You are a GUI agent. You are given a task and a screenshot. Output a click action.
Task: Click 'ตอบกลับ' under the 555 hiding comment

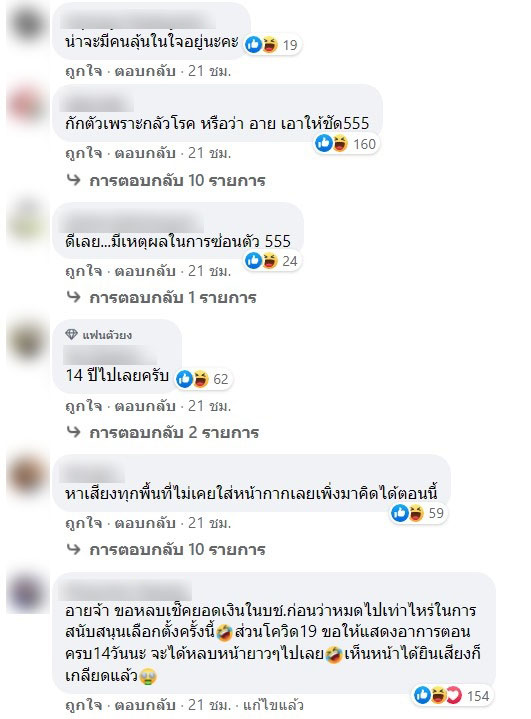click(x=145, y=271)
